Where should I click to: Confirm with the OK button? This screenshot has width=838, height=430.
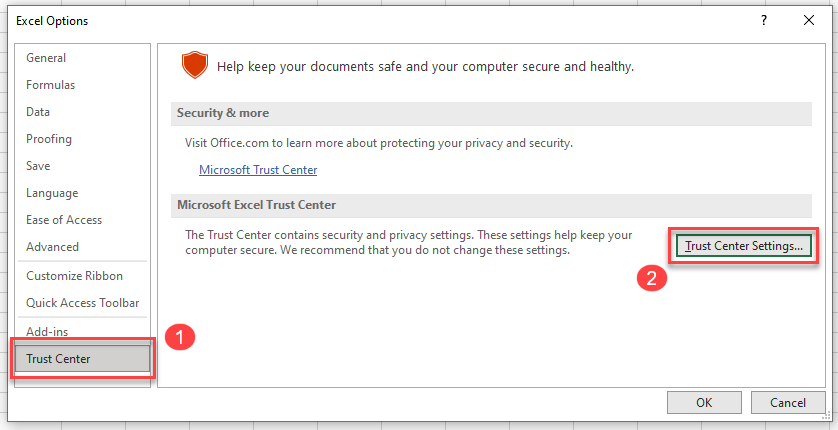pos(703,403)
